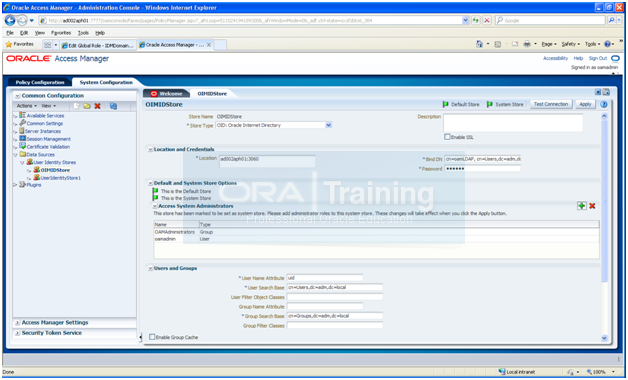Collapse the Common Configuration panel
This screenshot has width=628, height=380.
click(x=18, y=96)
